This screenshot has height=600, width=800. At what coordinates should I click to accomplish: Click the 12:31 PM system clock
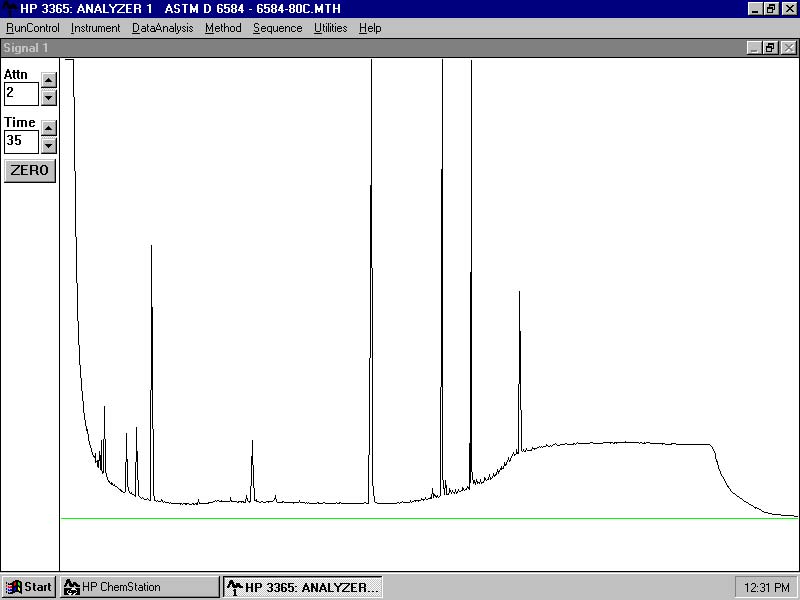point(766,588)
